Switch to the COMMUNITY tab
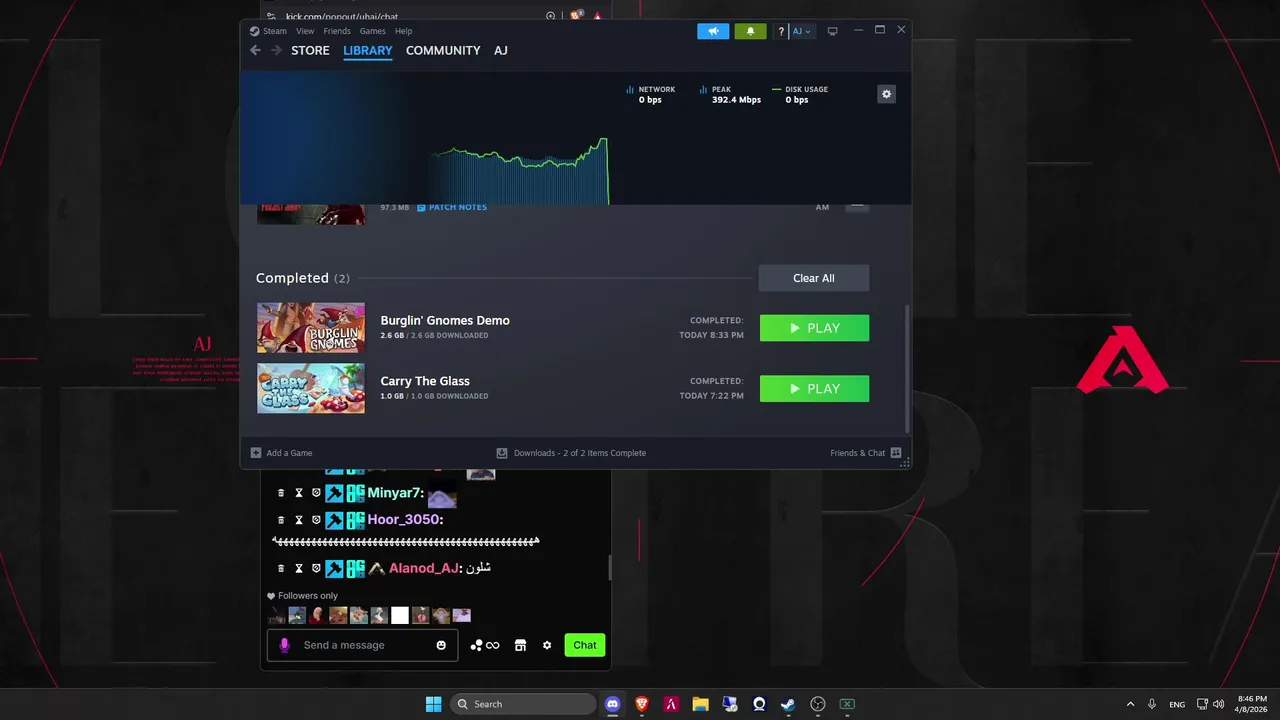 pos(443,50)
